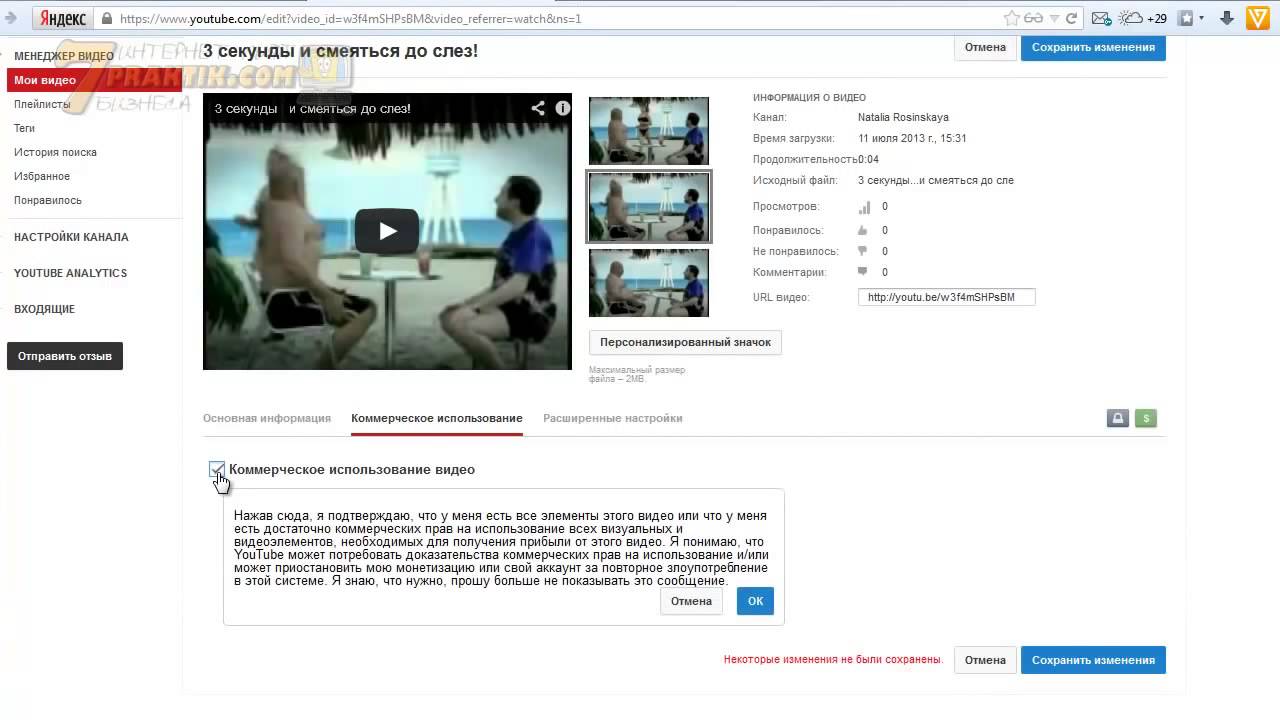
Task: Click the bottom Сохранить изменения button
Action: tap(1093, 660)
